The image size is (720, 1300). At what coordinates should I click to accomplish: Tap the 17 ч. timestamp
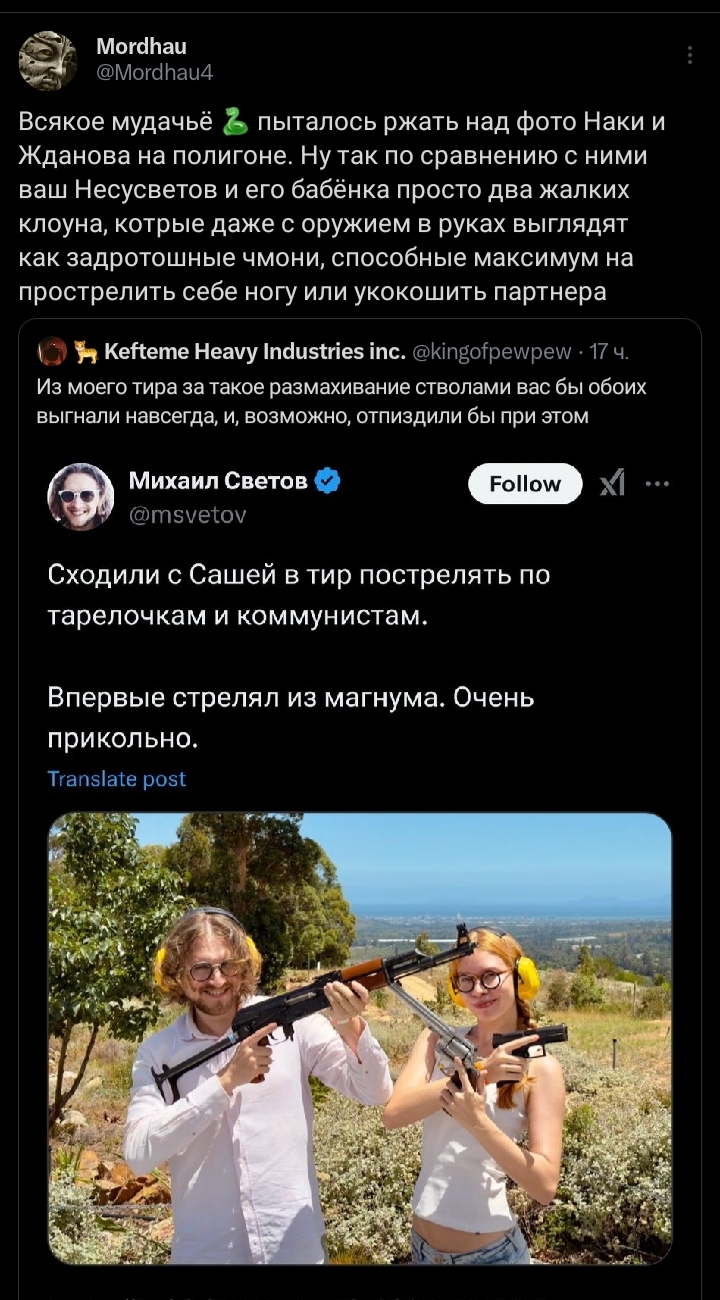[x=610, y=351]
